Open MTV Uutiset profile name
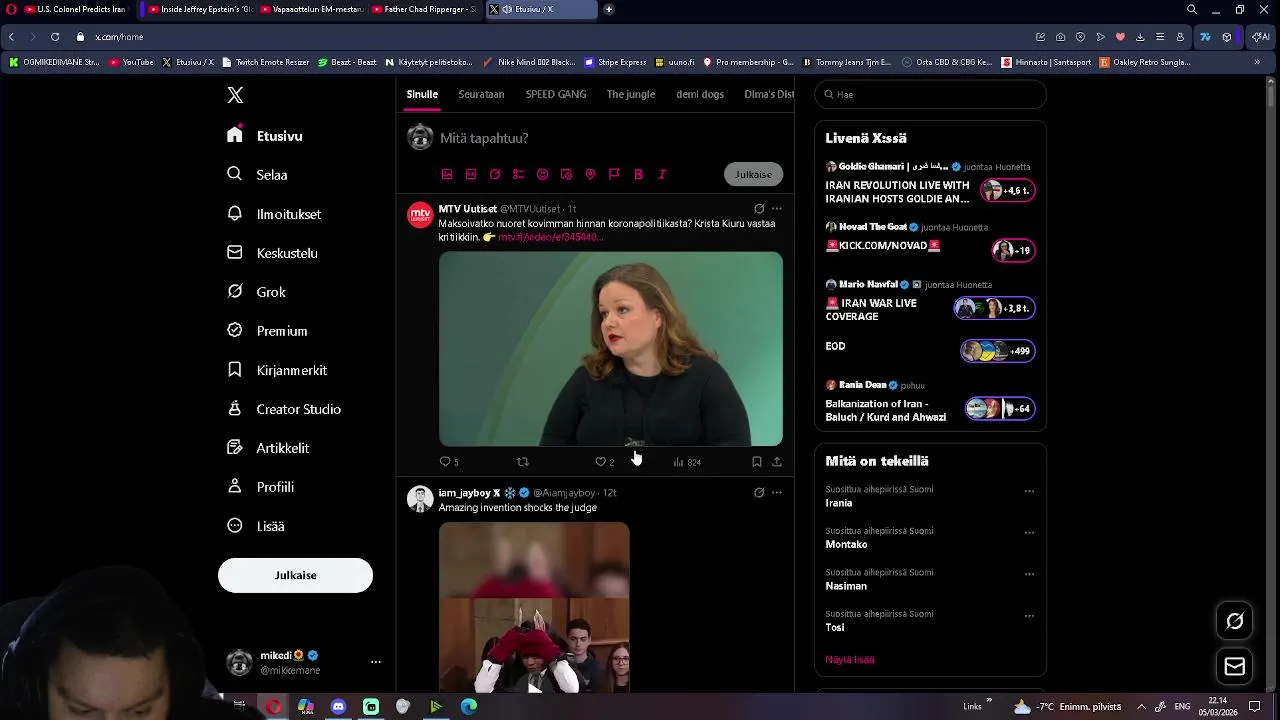Viewport: 1280px width, 720px height. click(467, 209)
